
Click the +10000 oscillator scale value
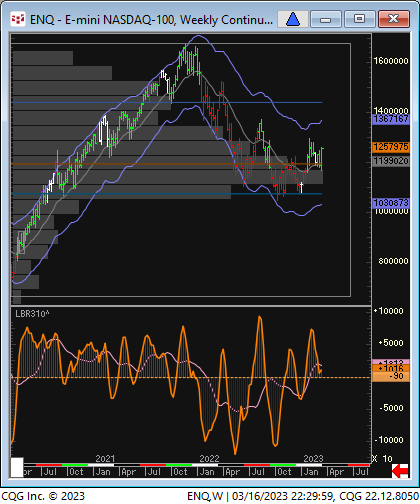pos(388,311)
